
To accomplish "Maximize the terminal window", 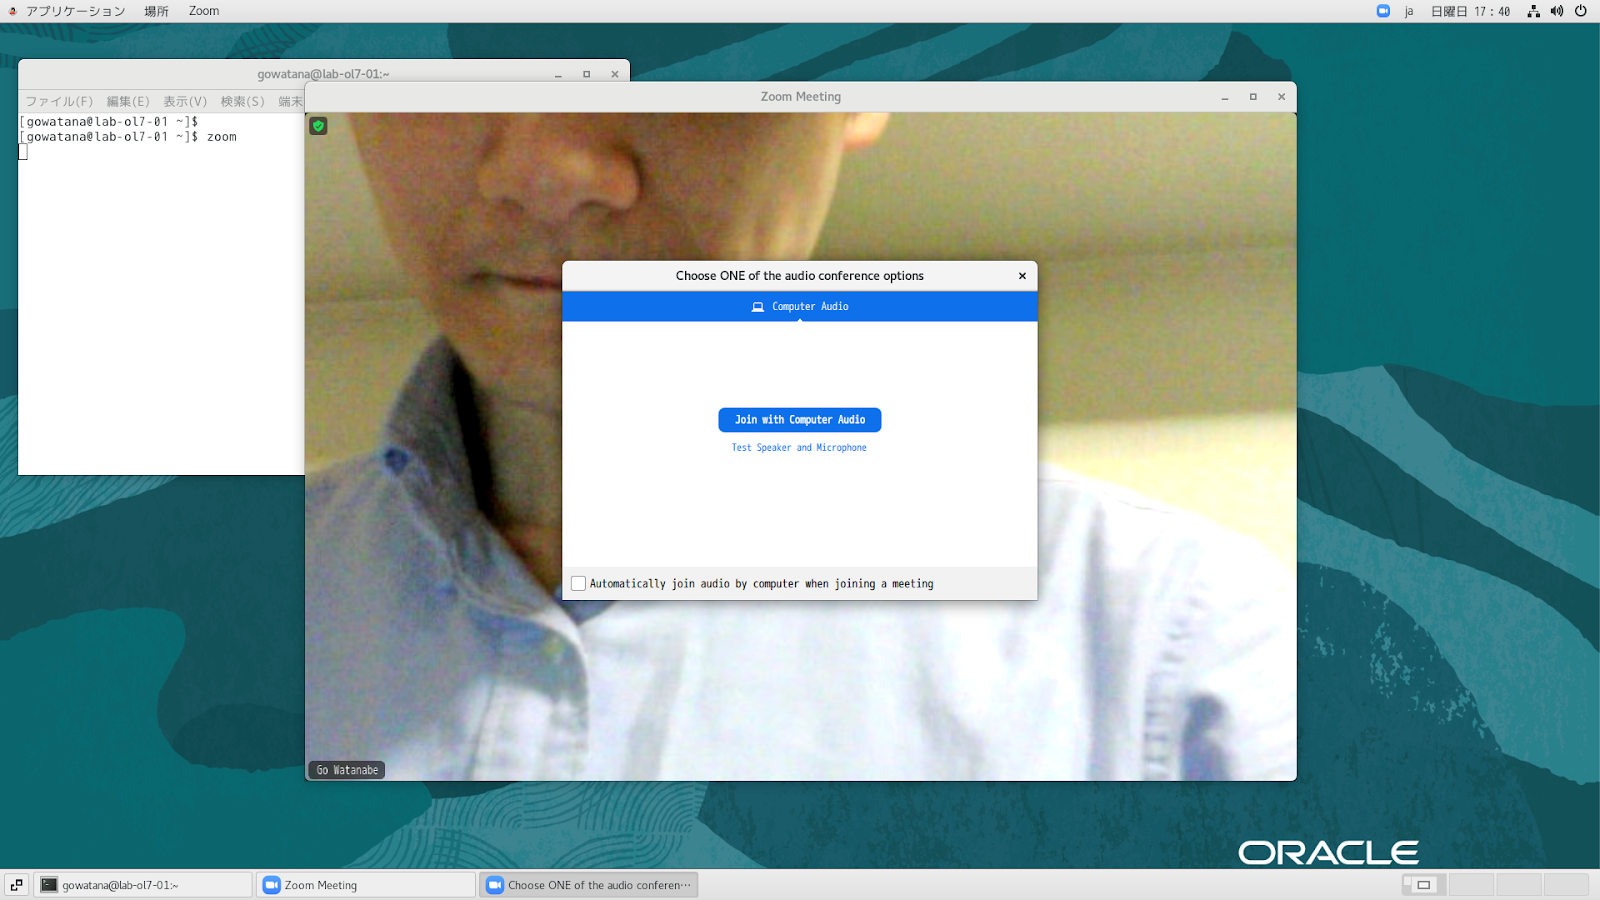I will [586, 74].
